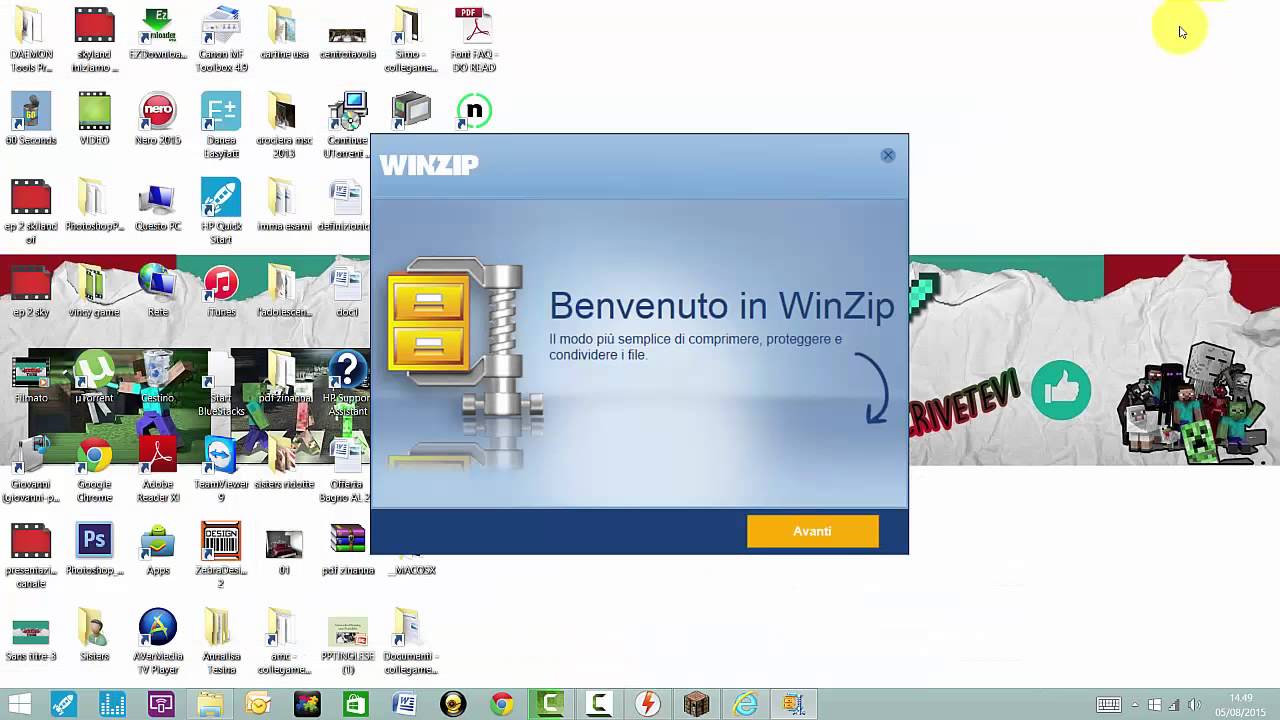Select the DAEMON Tools desktop icon

[30, 39]
